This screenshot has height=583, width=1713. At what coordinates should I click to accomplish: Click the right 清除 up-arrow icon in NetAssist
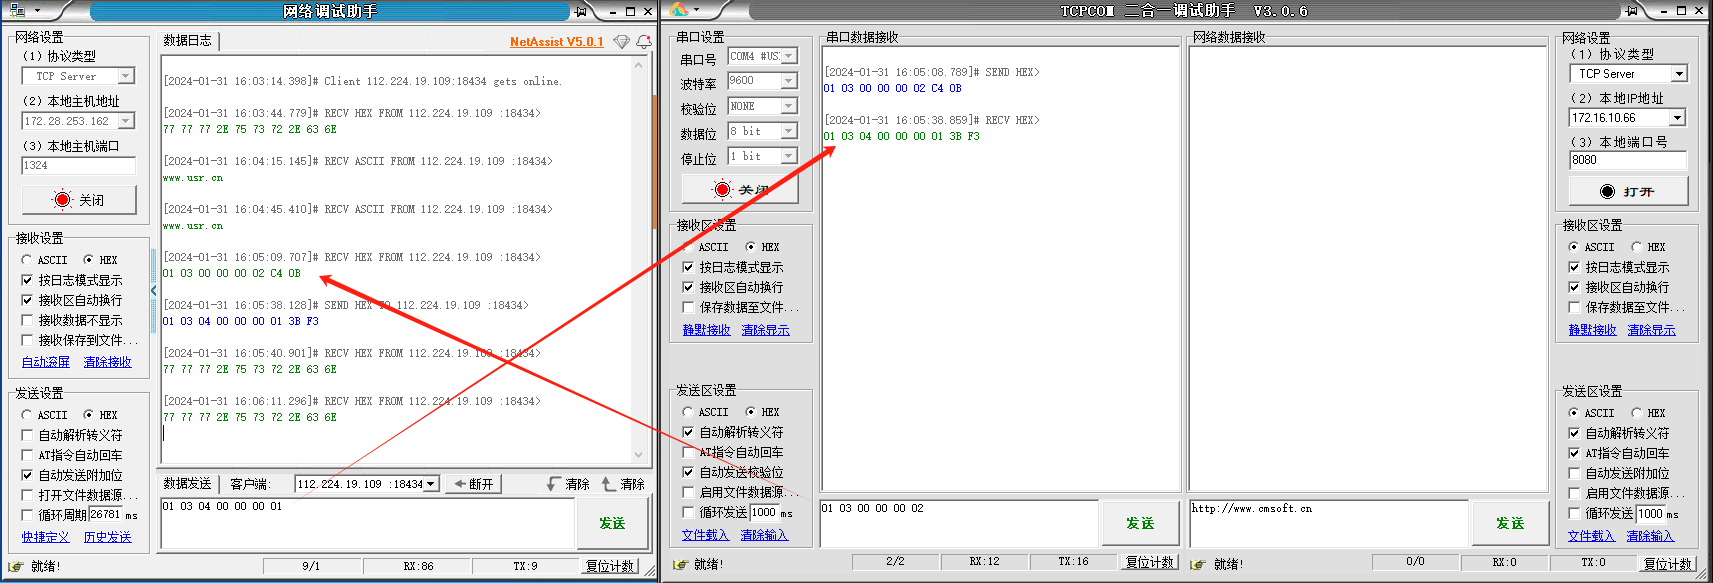[x=609, y=484]
